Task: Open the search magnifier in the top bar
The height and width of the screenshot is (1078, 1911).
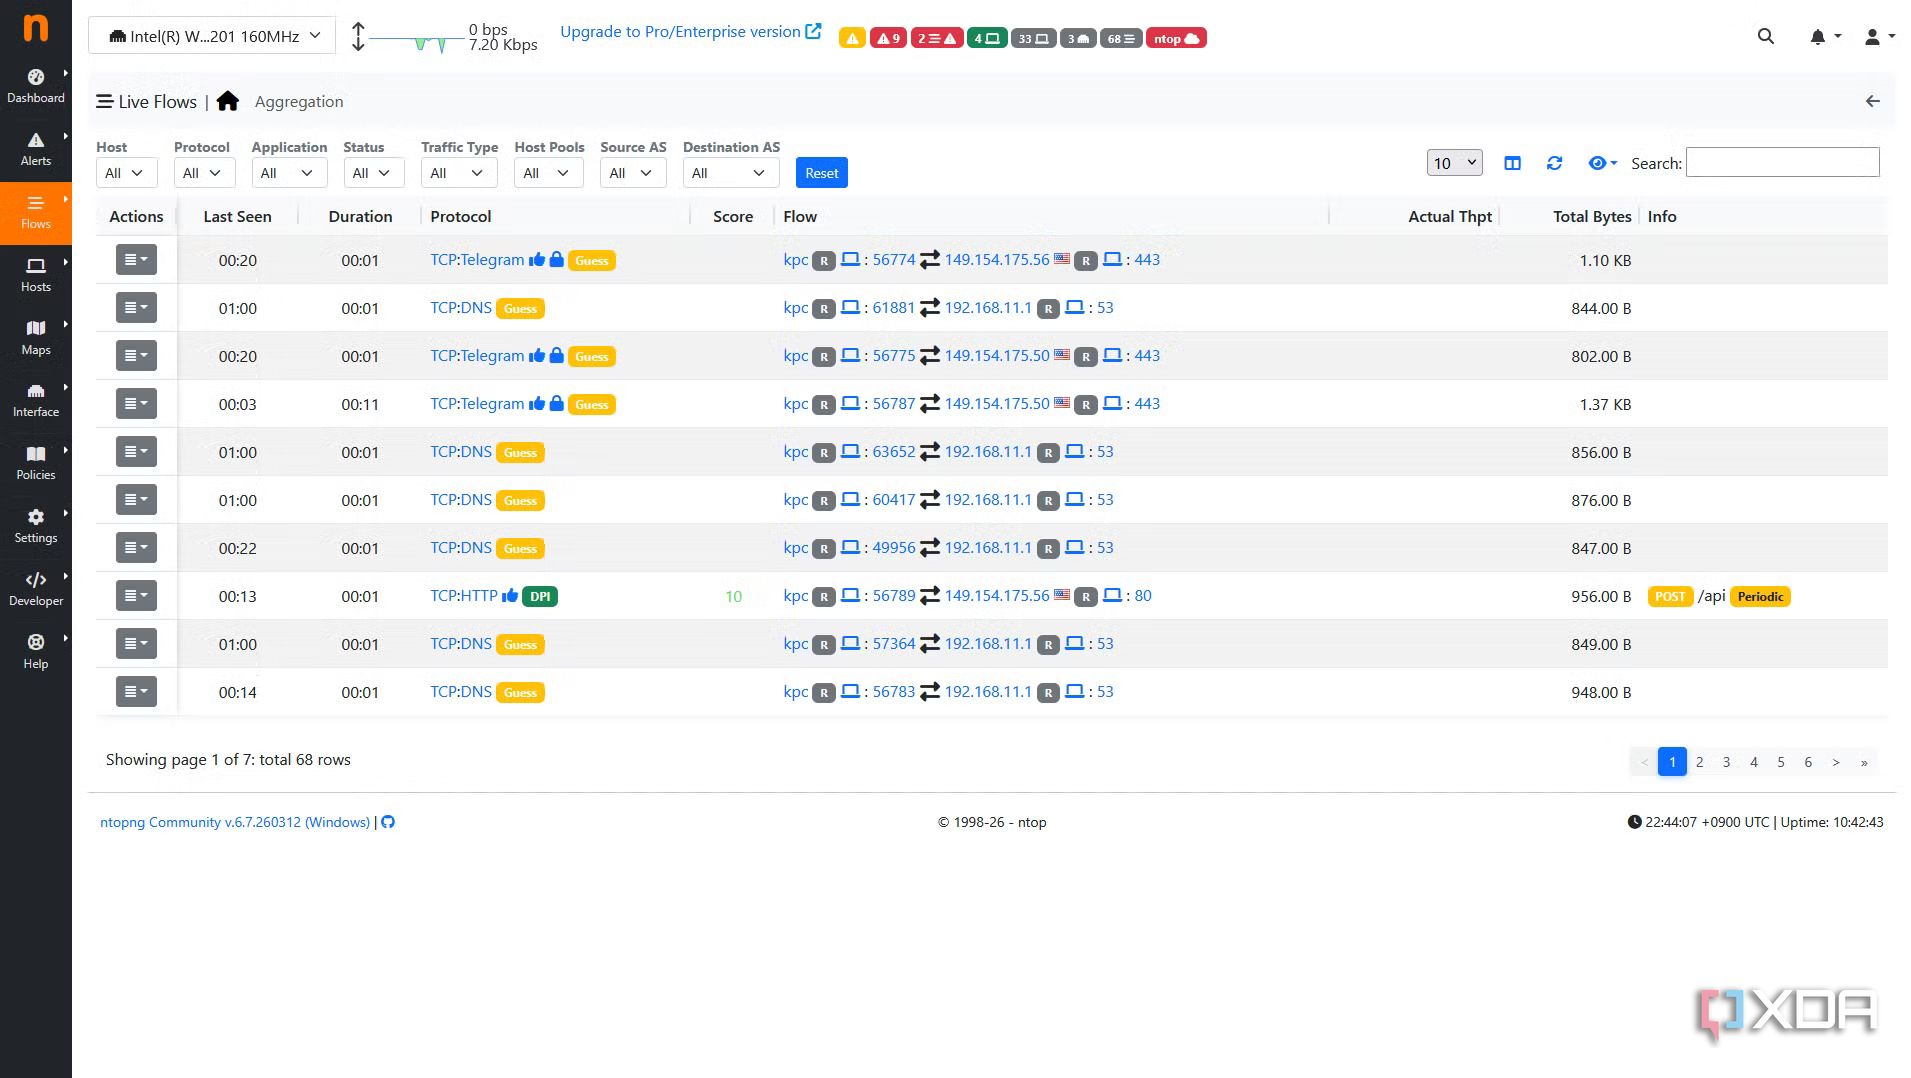Action: [x=1766, y=36]
